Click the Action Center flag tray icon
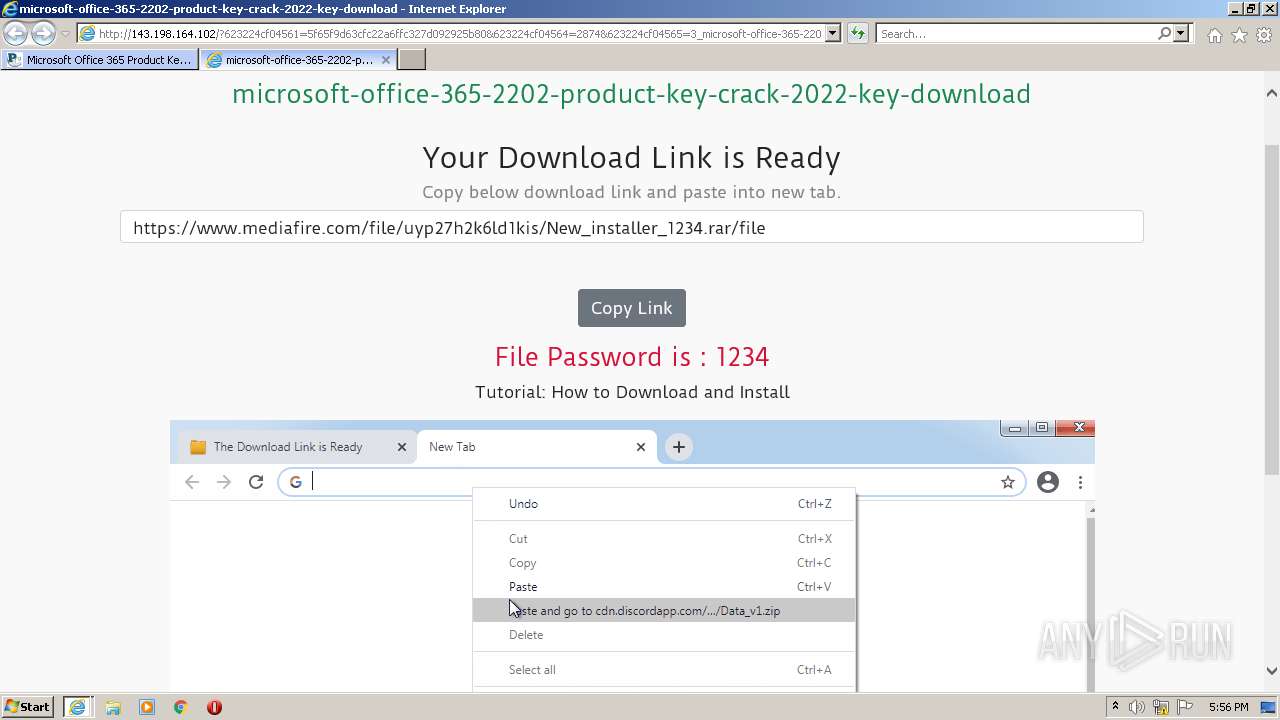Viewport: 1280px width, 720px height. 1187,707
